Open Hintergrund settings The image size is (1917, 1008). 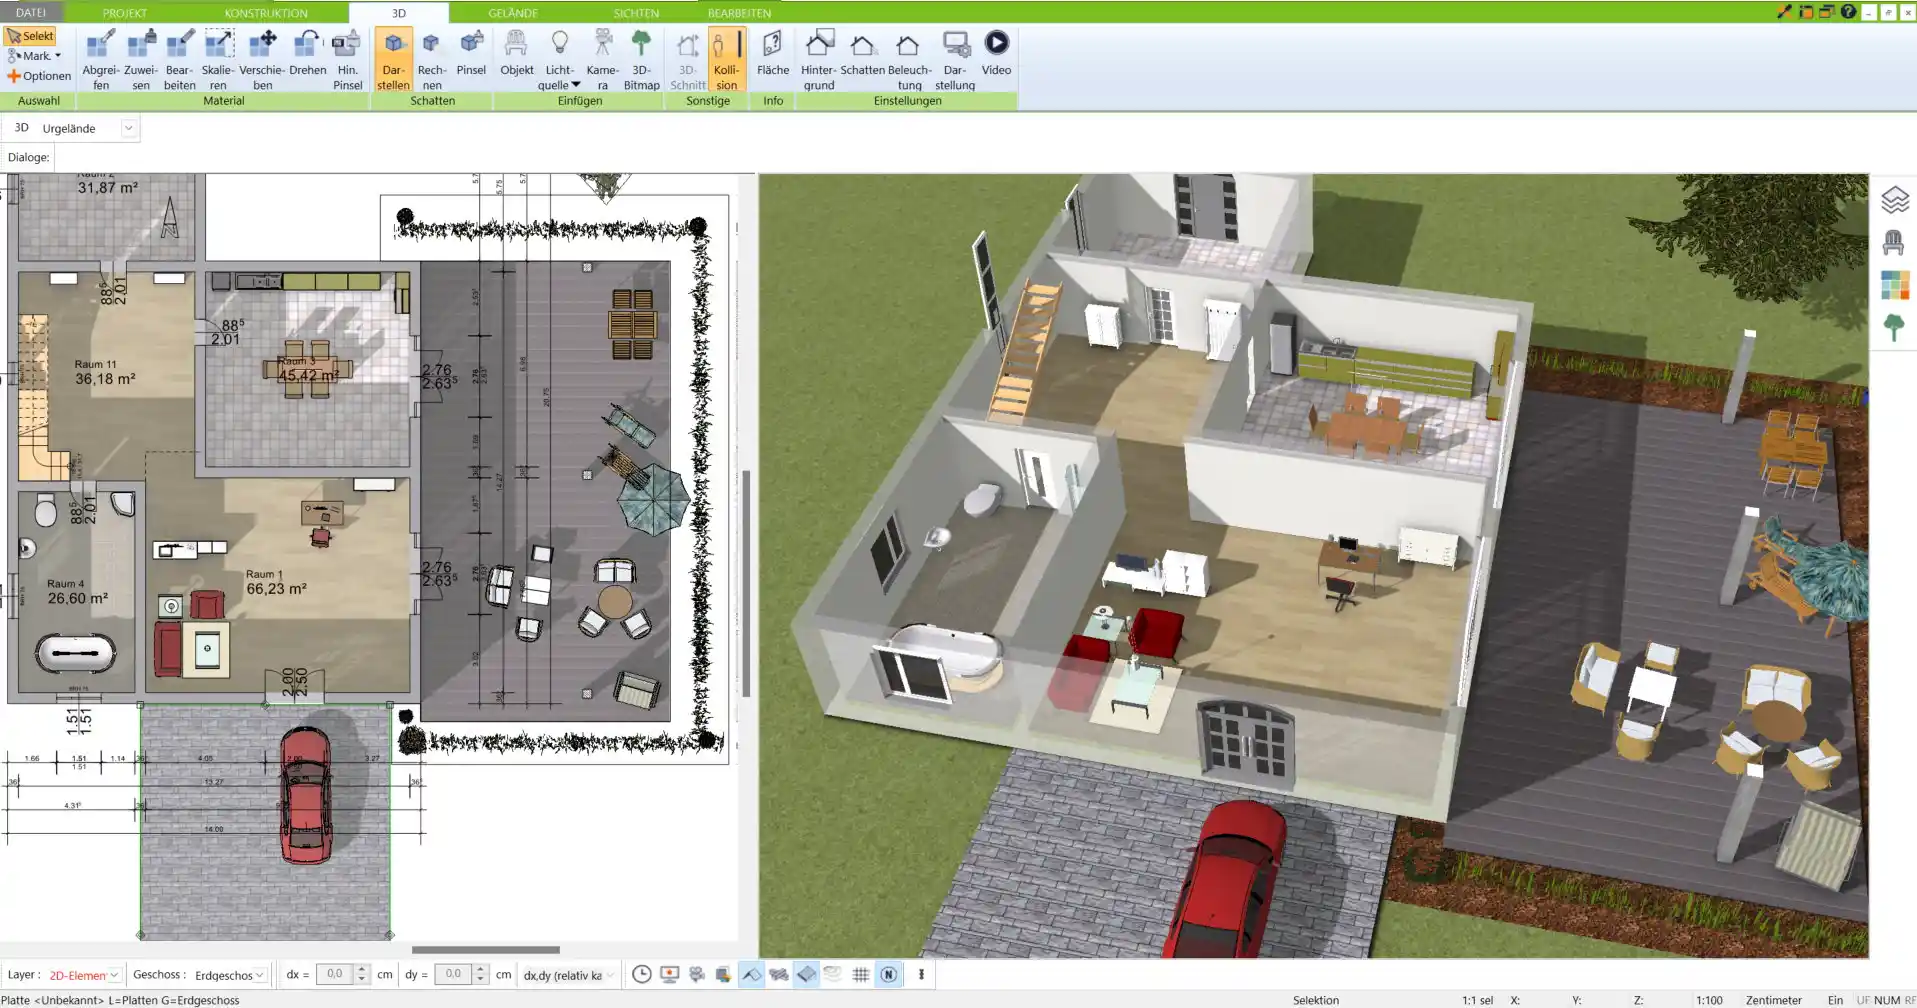818,60
